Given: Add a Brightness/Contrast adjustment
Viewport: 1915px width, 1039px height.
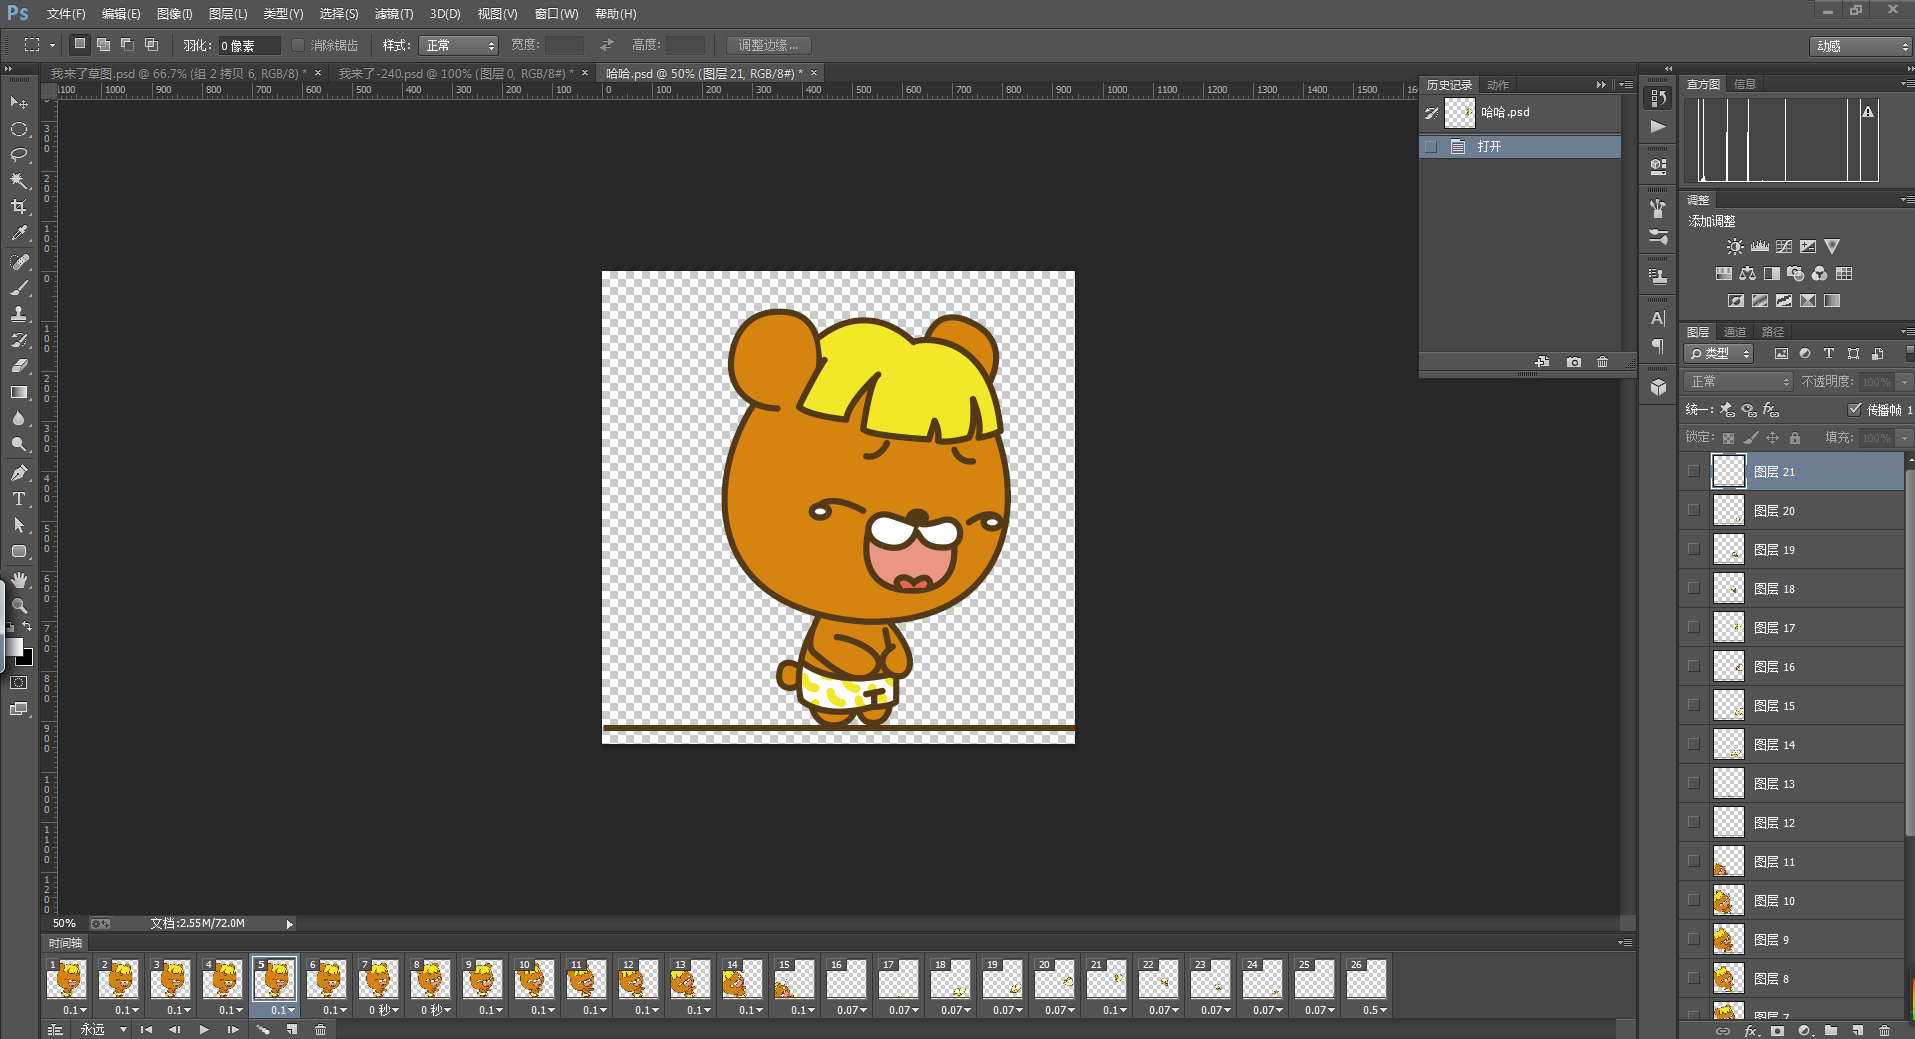Looking at the screenshot, I should [x=1735, y=247].
